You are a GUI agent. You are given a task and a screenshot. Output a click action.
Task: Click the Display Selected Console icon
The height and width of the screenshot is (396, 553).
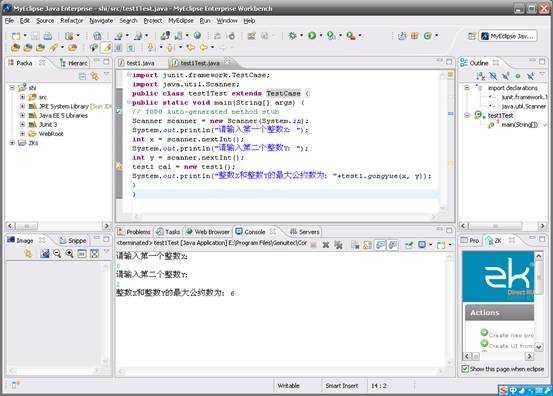click(422, 244)
